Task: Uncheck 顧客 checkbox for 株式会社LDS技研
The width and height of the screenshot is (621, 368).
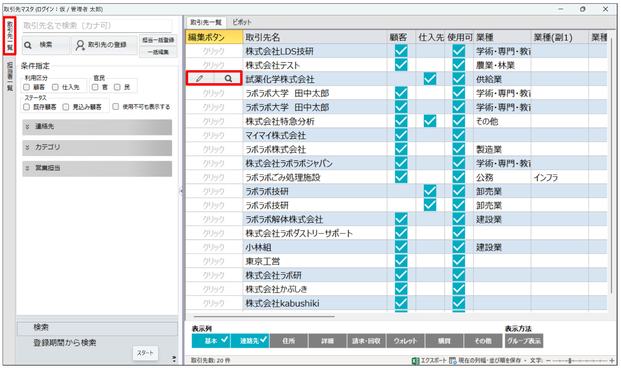Action: (x=401, y=51)
